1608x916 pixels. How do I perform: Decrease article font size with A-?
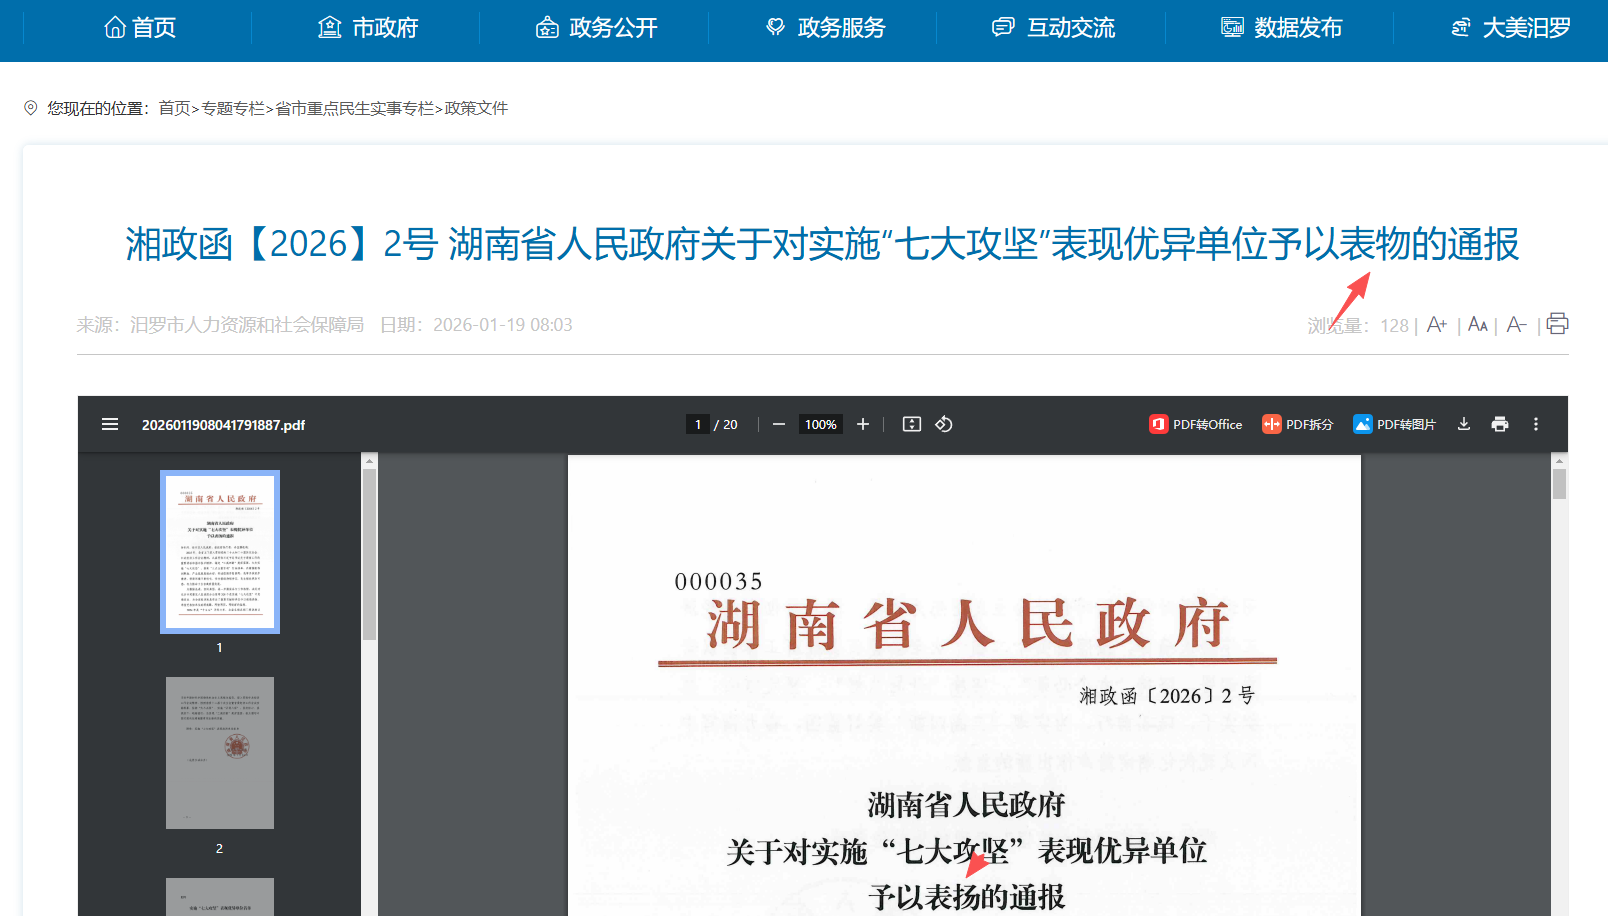point(1516,325)
